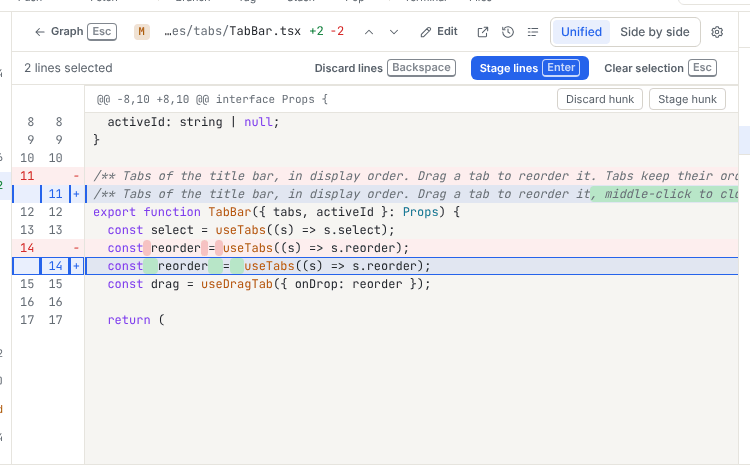Viewport: 750px width, 476px height.
Task: Click the +2 additions count
Action: pyautogui.click(x=316, y=32)
